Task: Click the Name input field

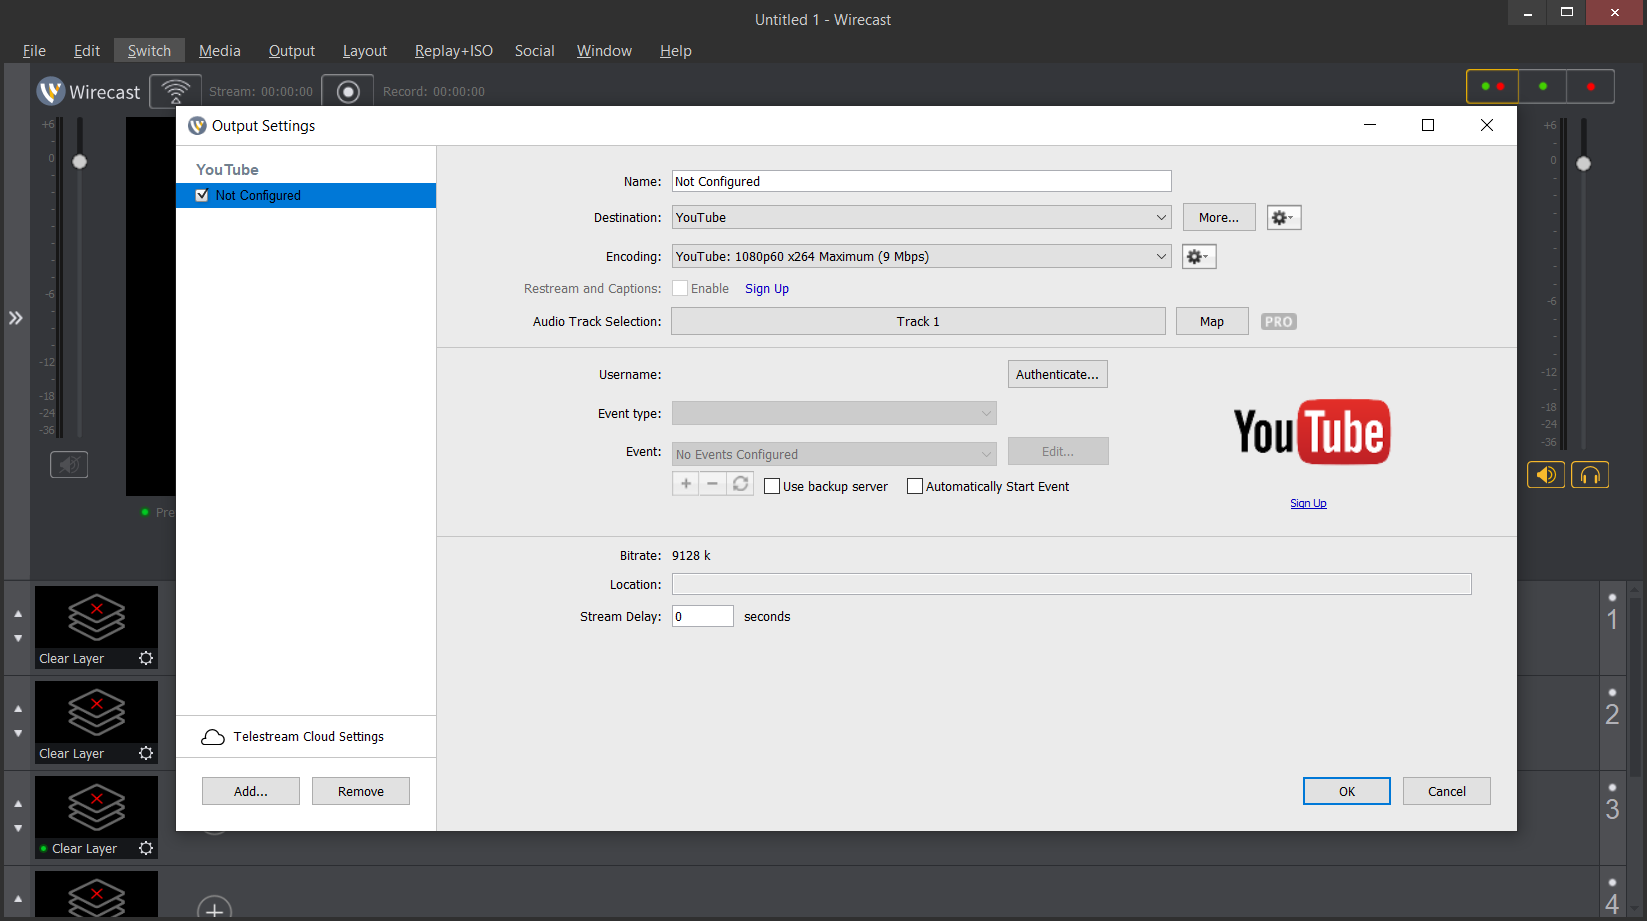Action: 921,181
